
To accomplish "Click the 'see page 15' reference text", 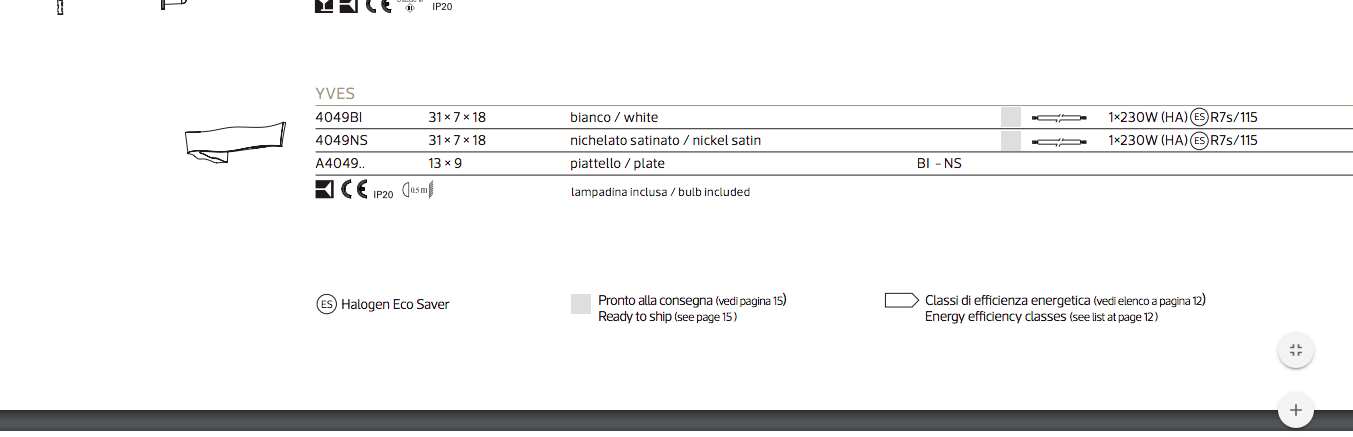I will click(x=705, y=317).
